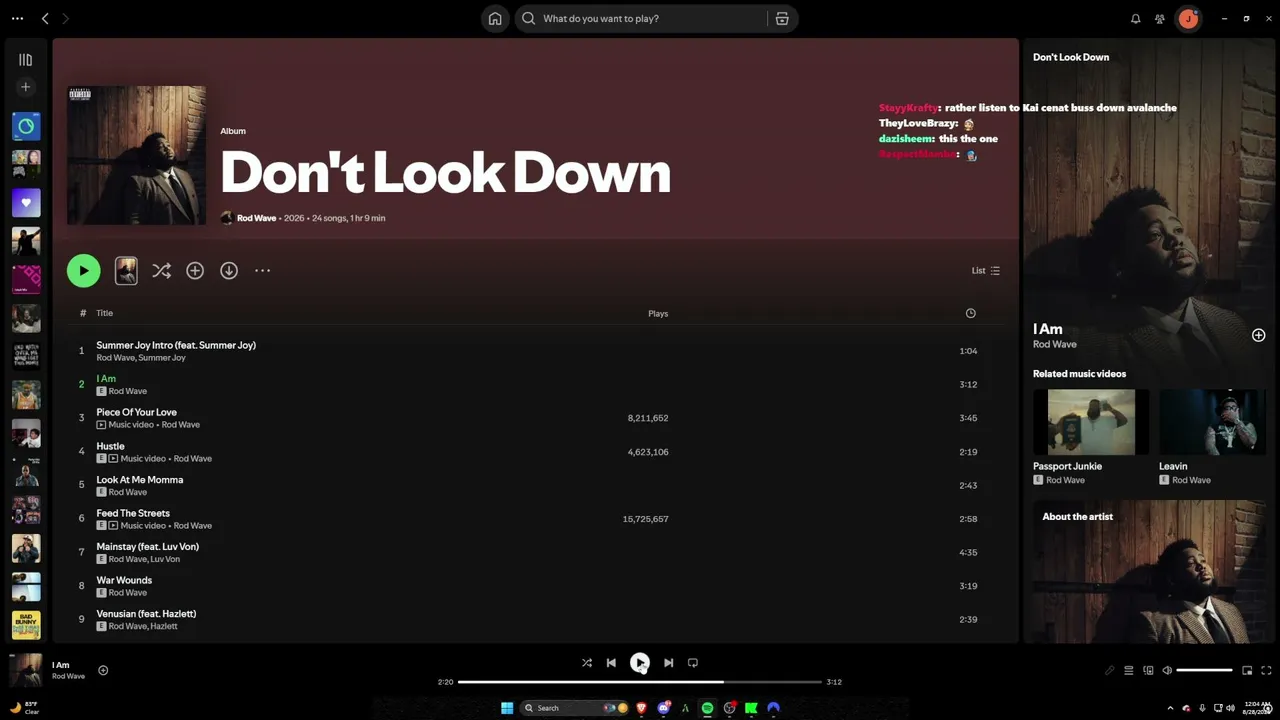Viewport: 1280px width, 720px height.
Task: Resume playback with the player play button
Action: click(x=640, y=662)
